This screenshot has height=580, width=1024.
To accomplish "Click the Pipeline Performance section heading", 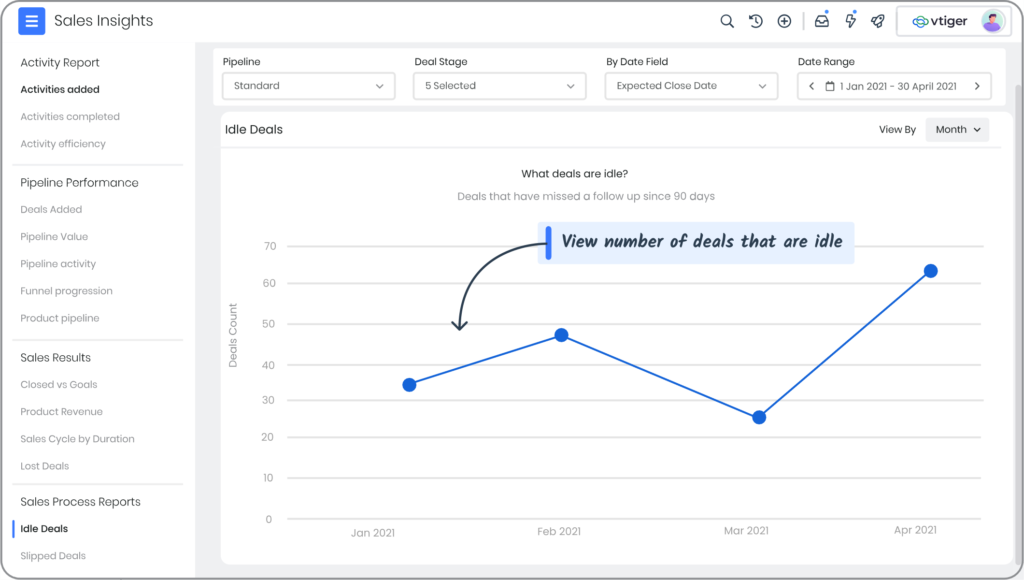I will click(x=79, y=183).
